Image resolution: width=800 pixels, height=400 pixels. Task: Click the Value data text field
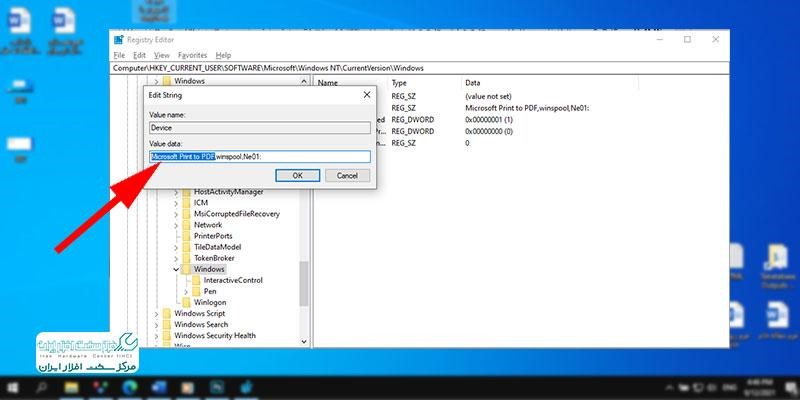[260, 157]
